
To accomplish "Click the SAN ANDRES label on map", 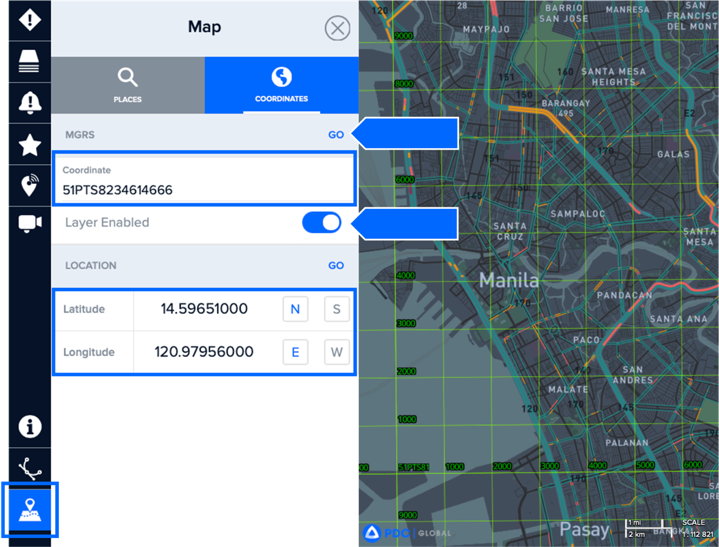I will pos(633,375).
